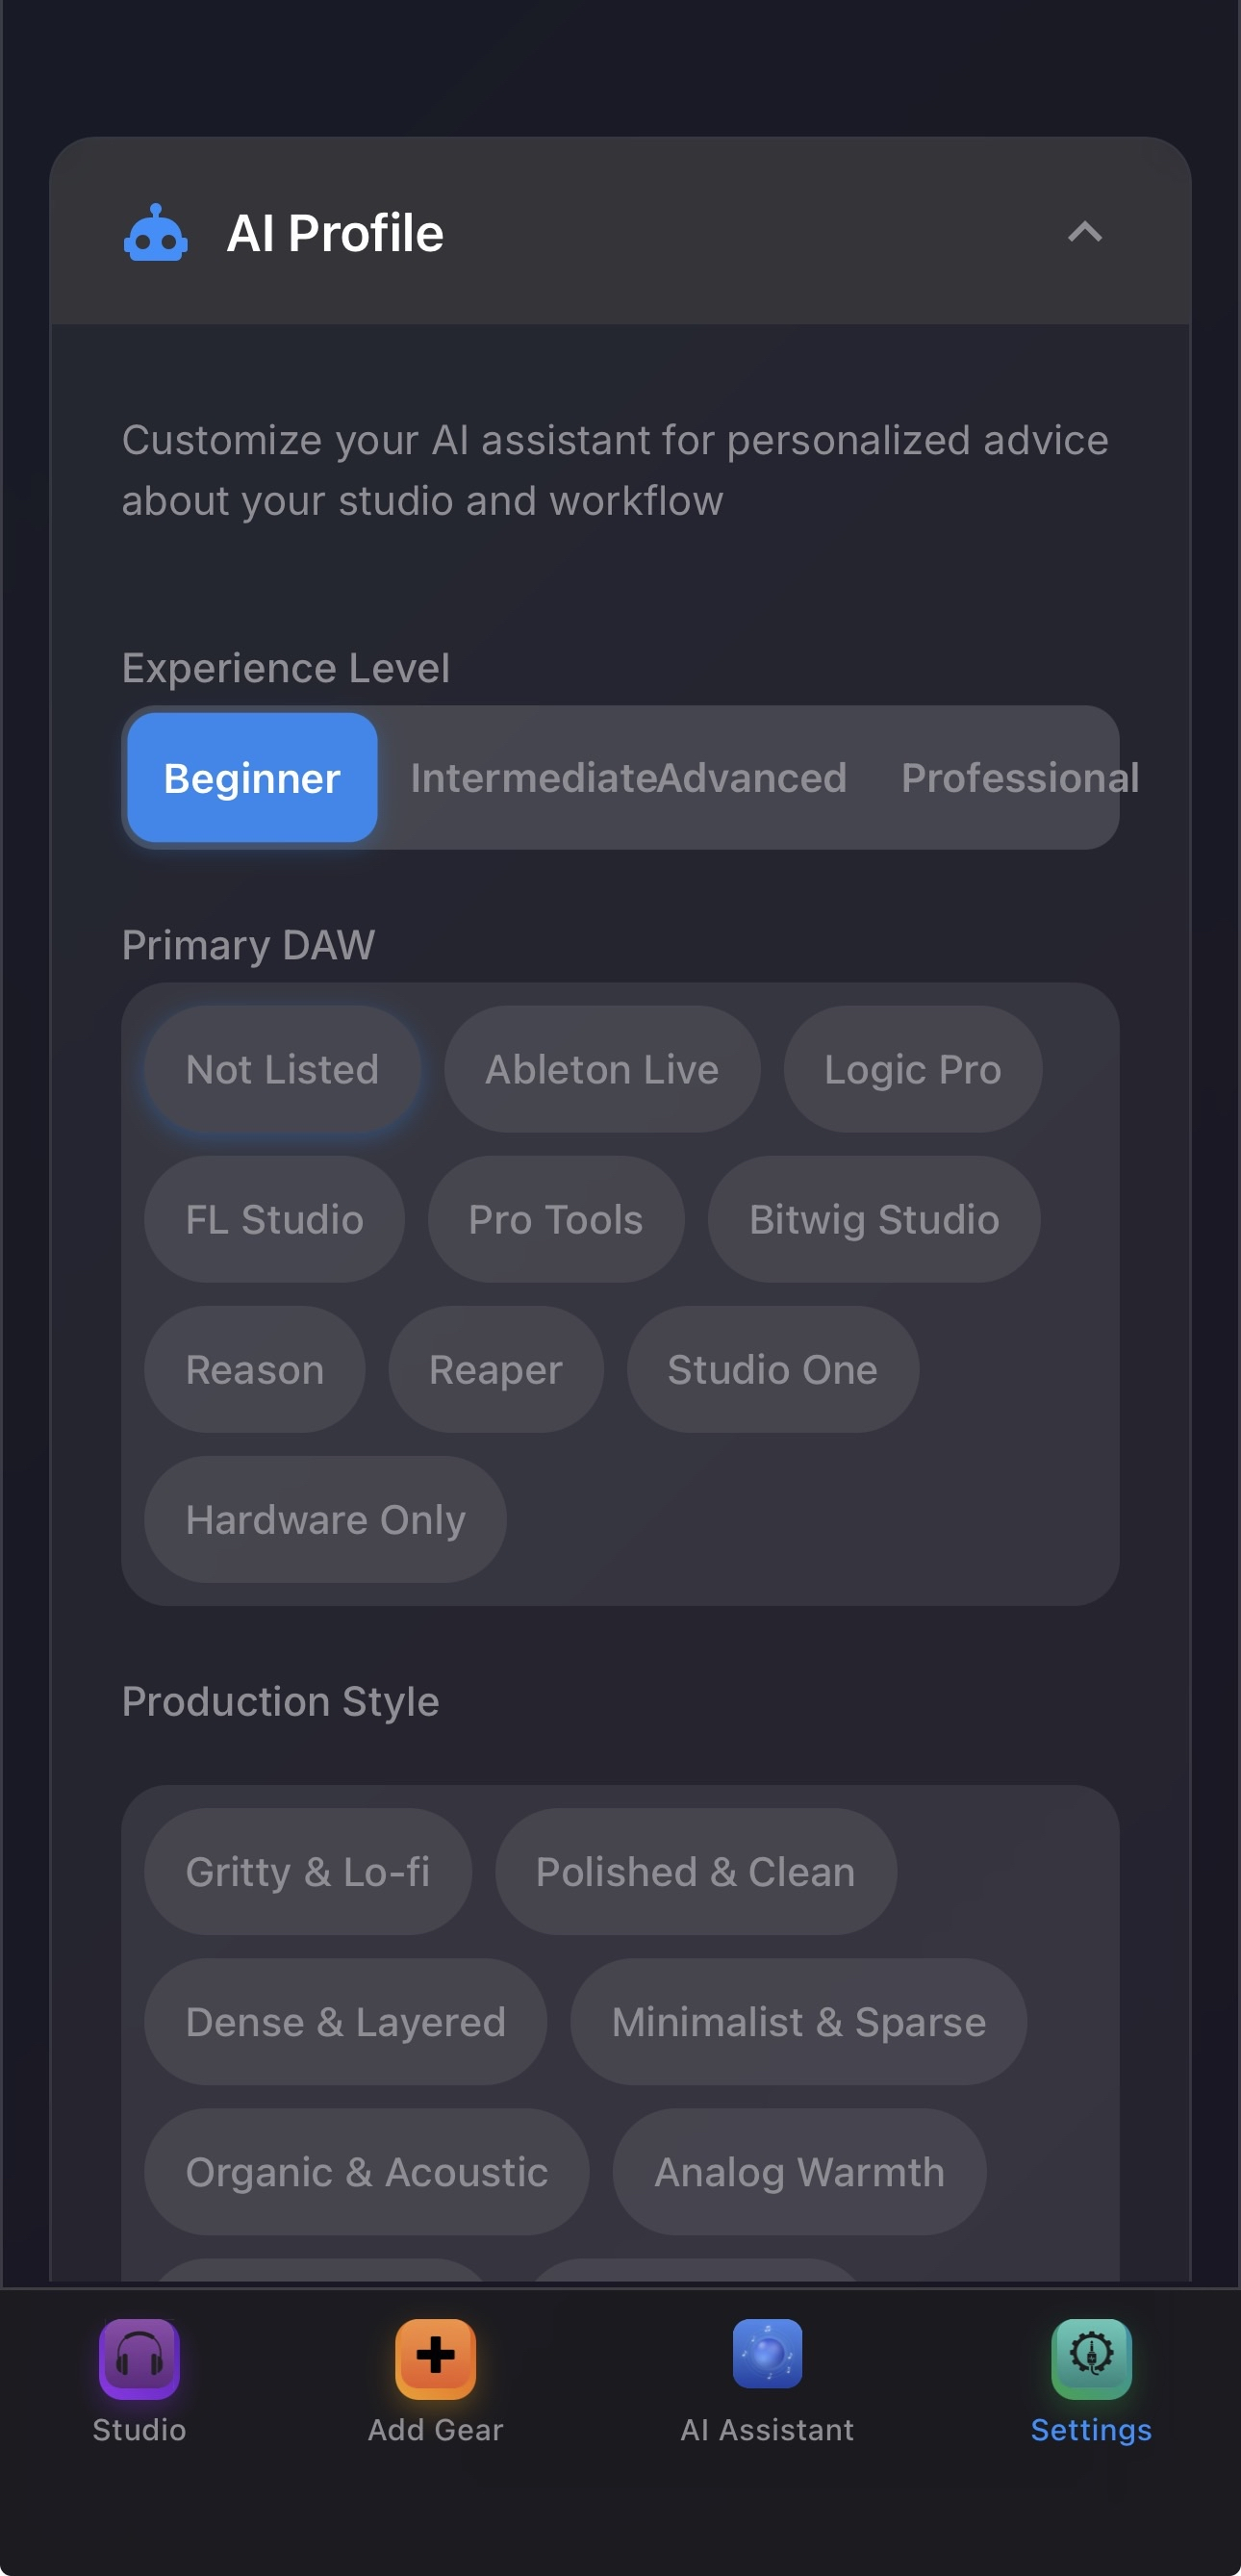Image resolution: width=1241 pixels, height=2576 pixels.
Task: Select the Beginner experience level
Action: [252, 778]
